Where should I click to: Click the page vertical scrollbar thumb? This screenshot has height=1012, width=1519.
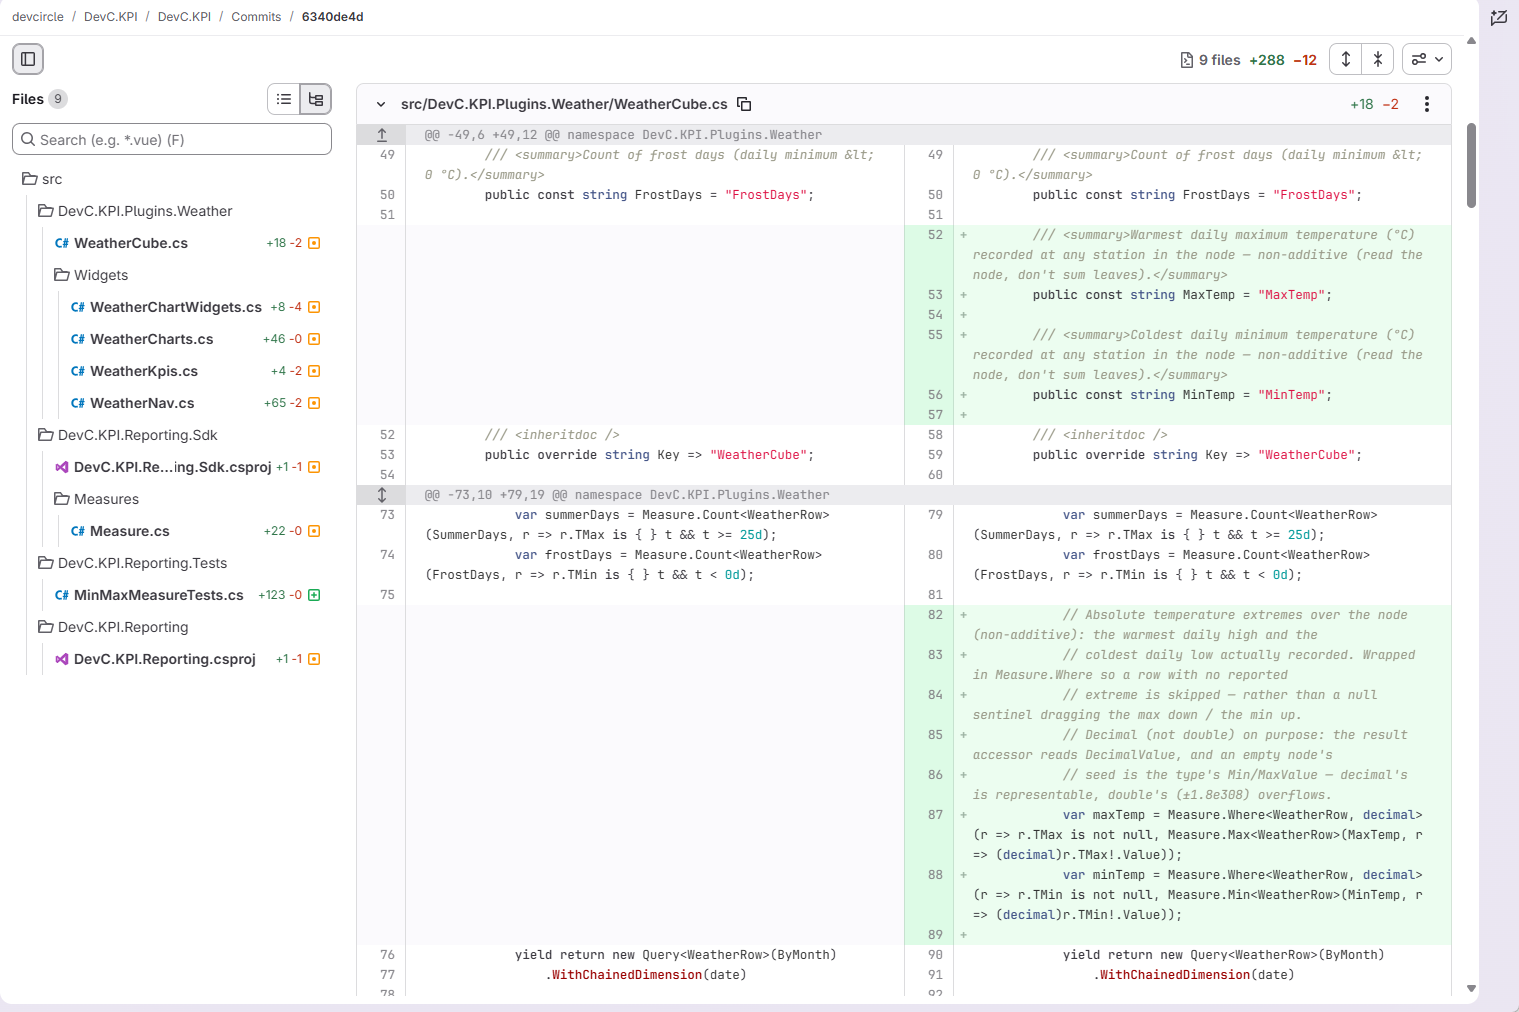(1471, 165)
